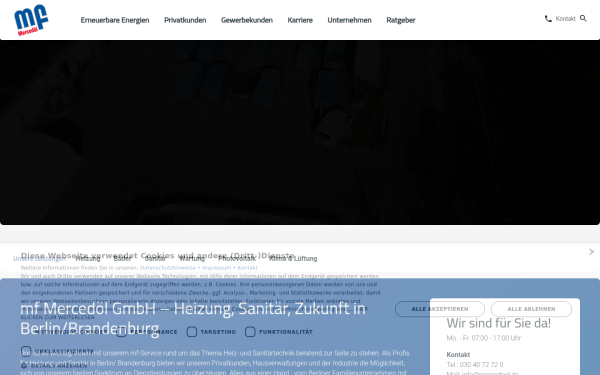The height and width of the screenshot is (375, 600).
Task: Click the Alle ablehnen button
Action: [532, 309]
